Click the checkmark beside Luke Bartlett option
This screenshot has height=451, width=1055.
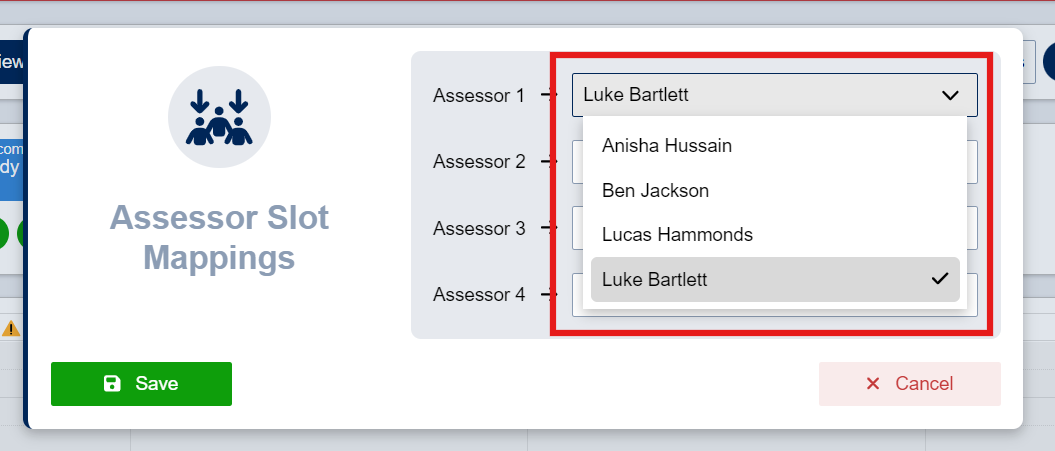(939, 279)
